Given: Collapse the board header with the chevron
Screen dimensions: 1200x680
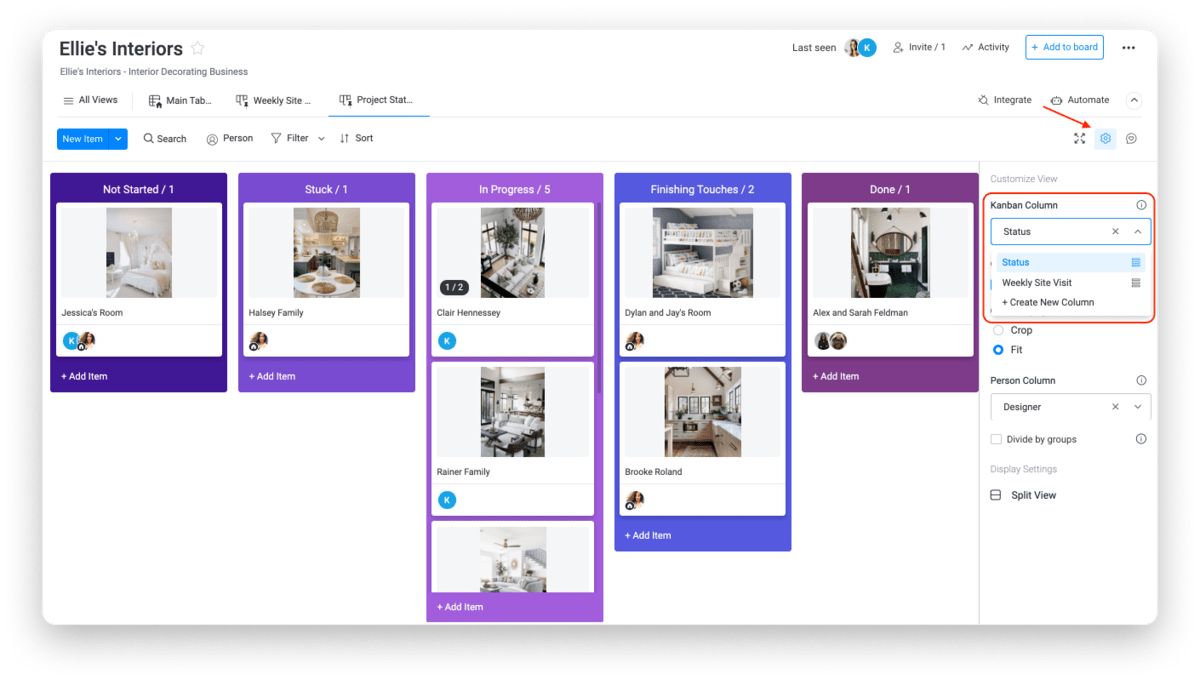Looking at the screenshot, I should (1134, 100).
